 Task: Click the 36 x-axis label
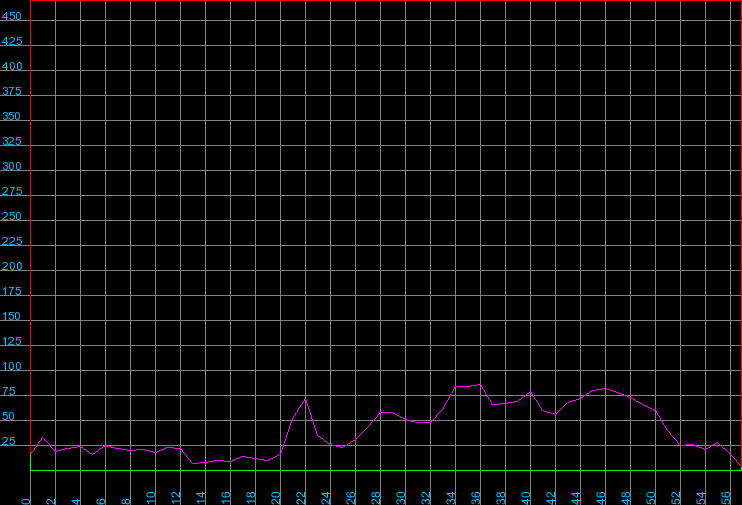coord(477,497)
